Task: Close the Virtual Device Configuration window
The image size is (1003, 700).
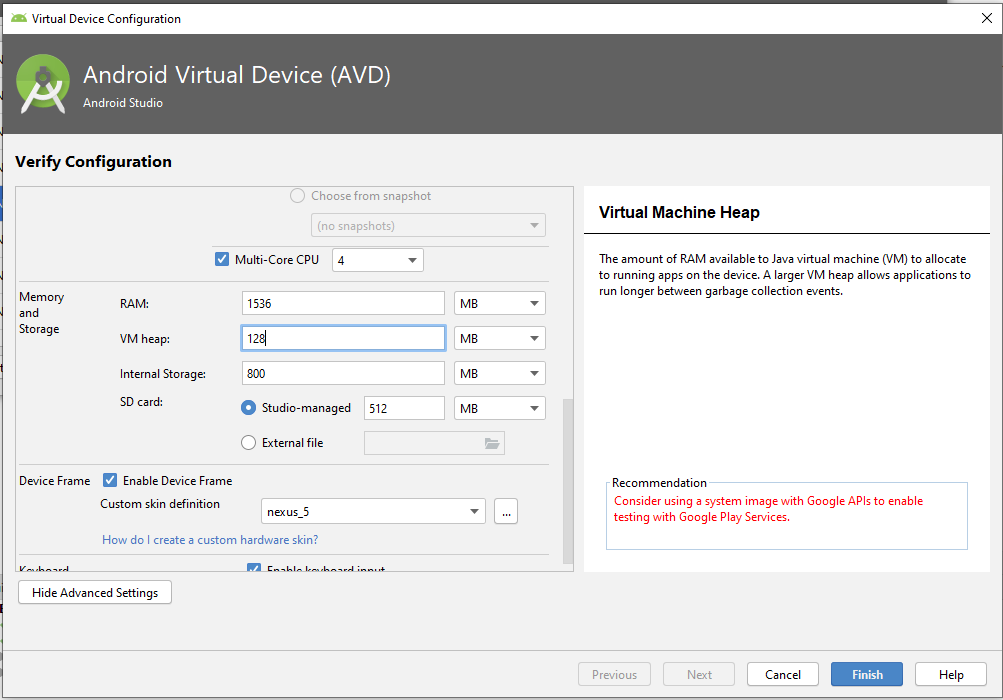Action: [985, 18]
